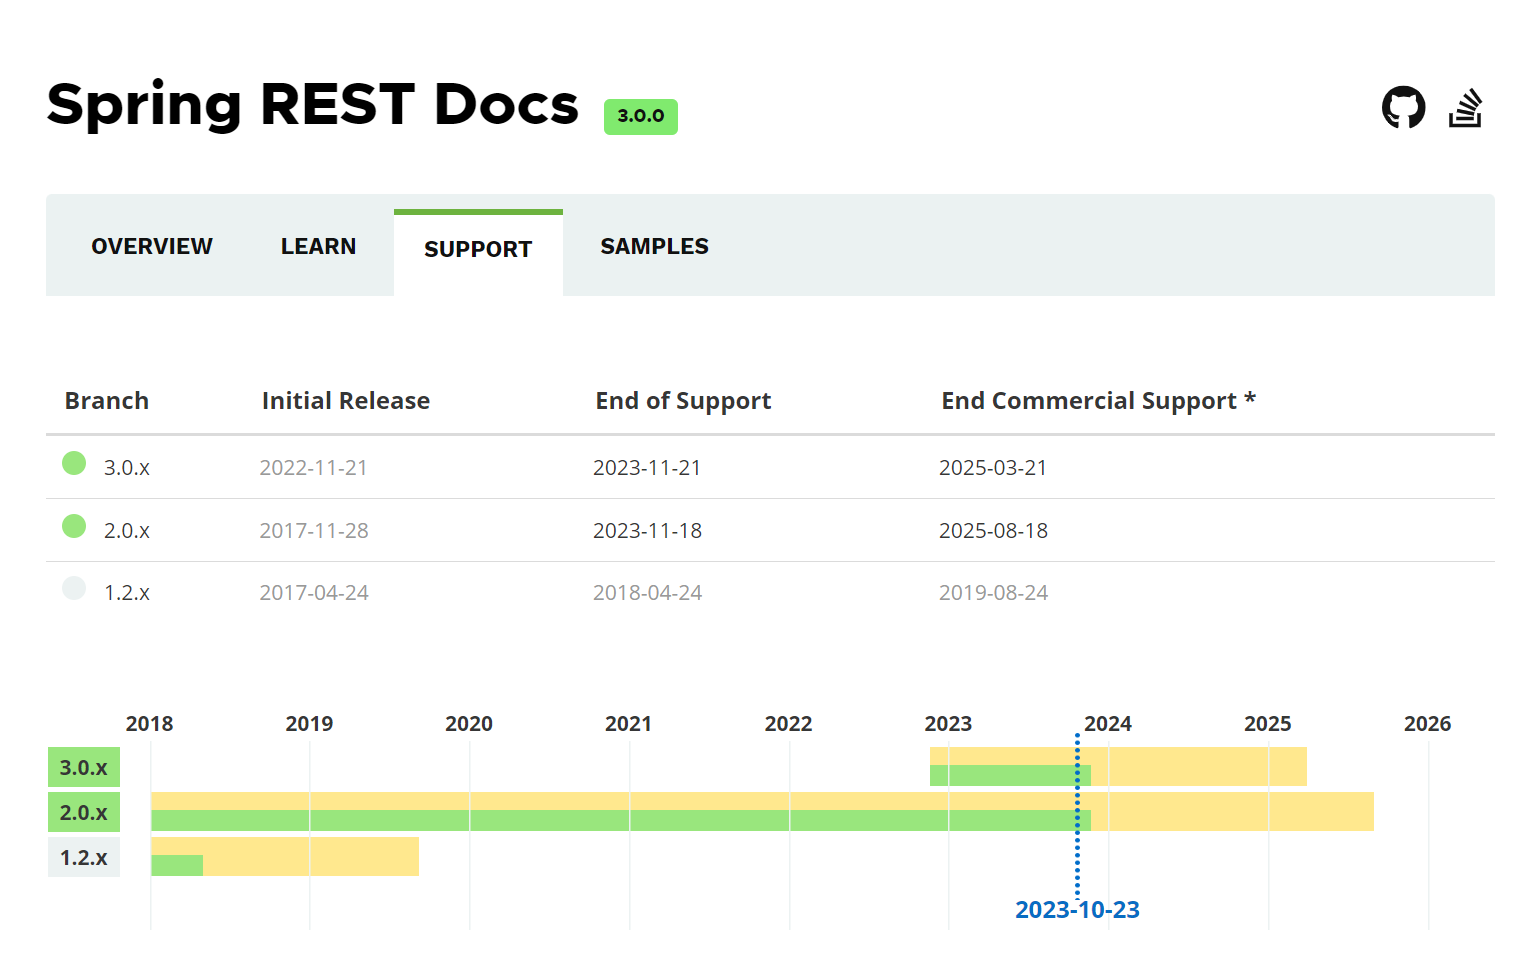Click the 2022 year label on timeline

[788, 724]
